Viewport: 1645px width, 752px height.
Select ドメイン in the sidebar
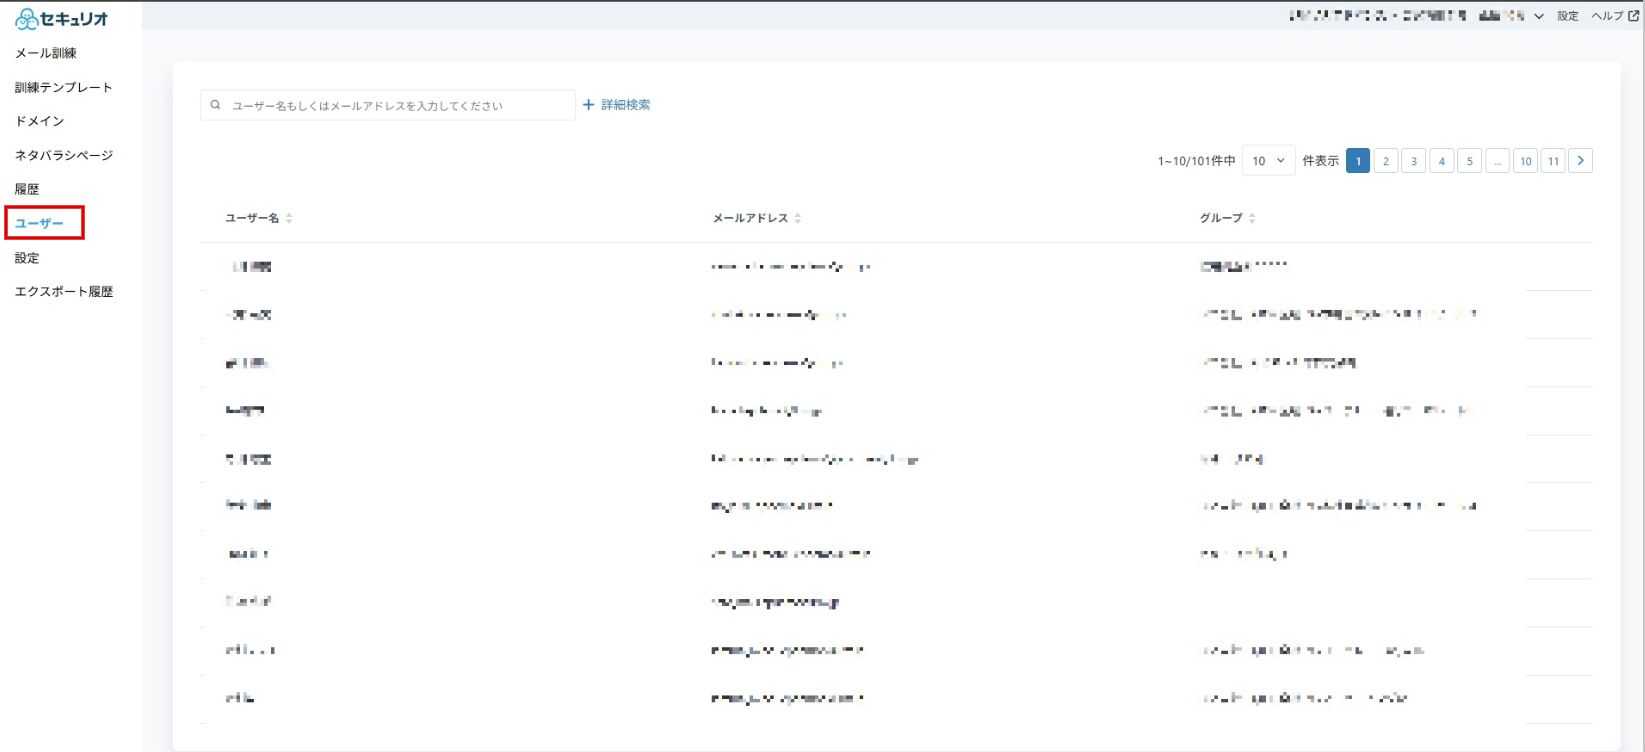click(40, 121)
